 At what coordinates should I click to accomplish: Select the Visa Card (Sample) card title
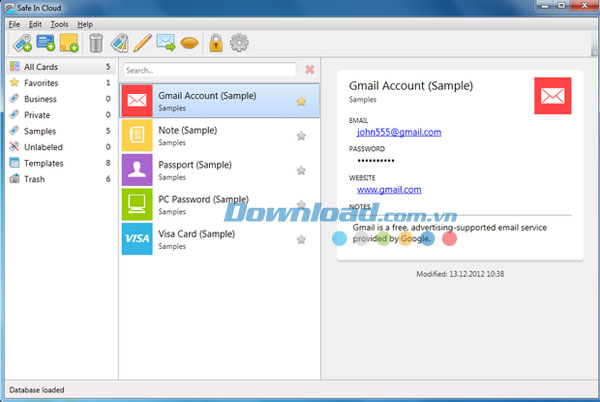[196, 234]
